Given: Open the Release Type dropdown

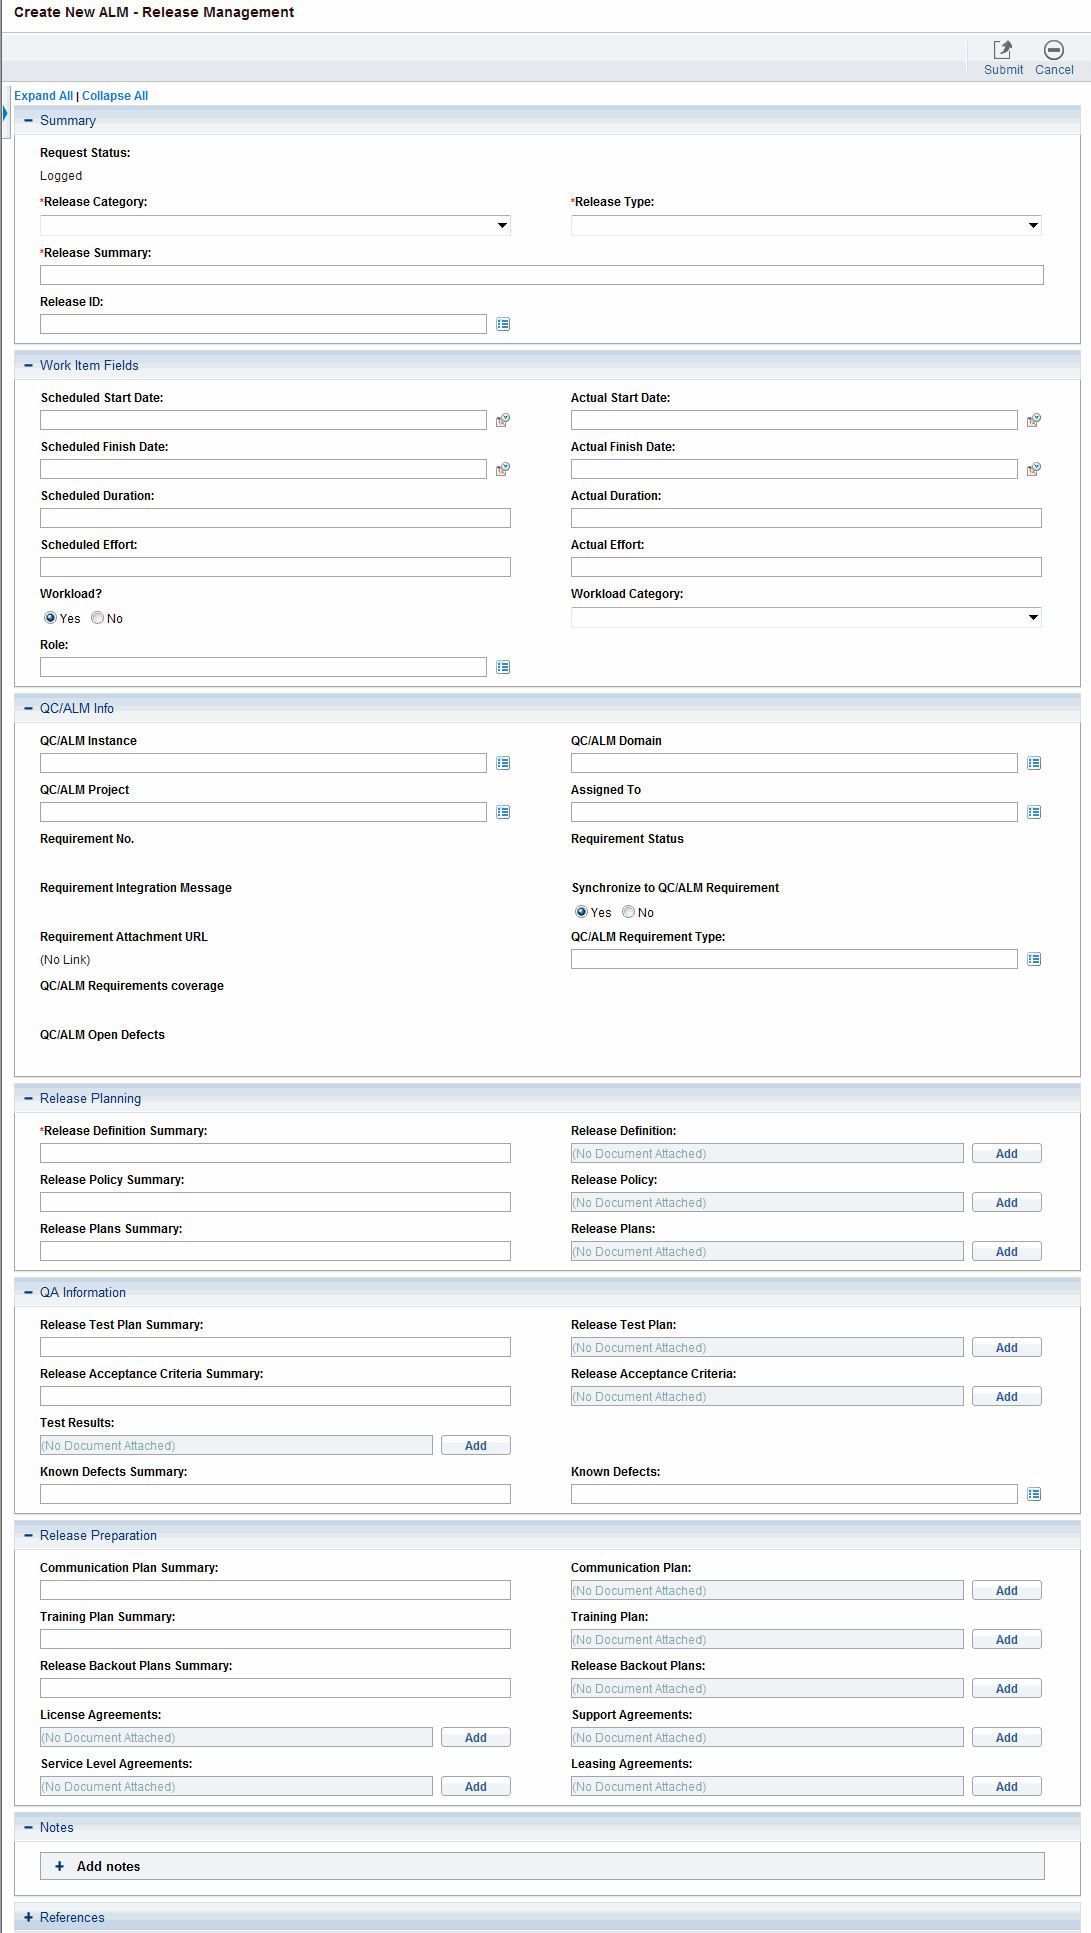Looking at the screenshot, I should click(806, 226).
